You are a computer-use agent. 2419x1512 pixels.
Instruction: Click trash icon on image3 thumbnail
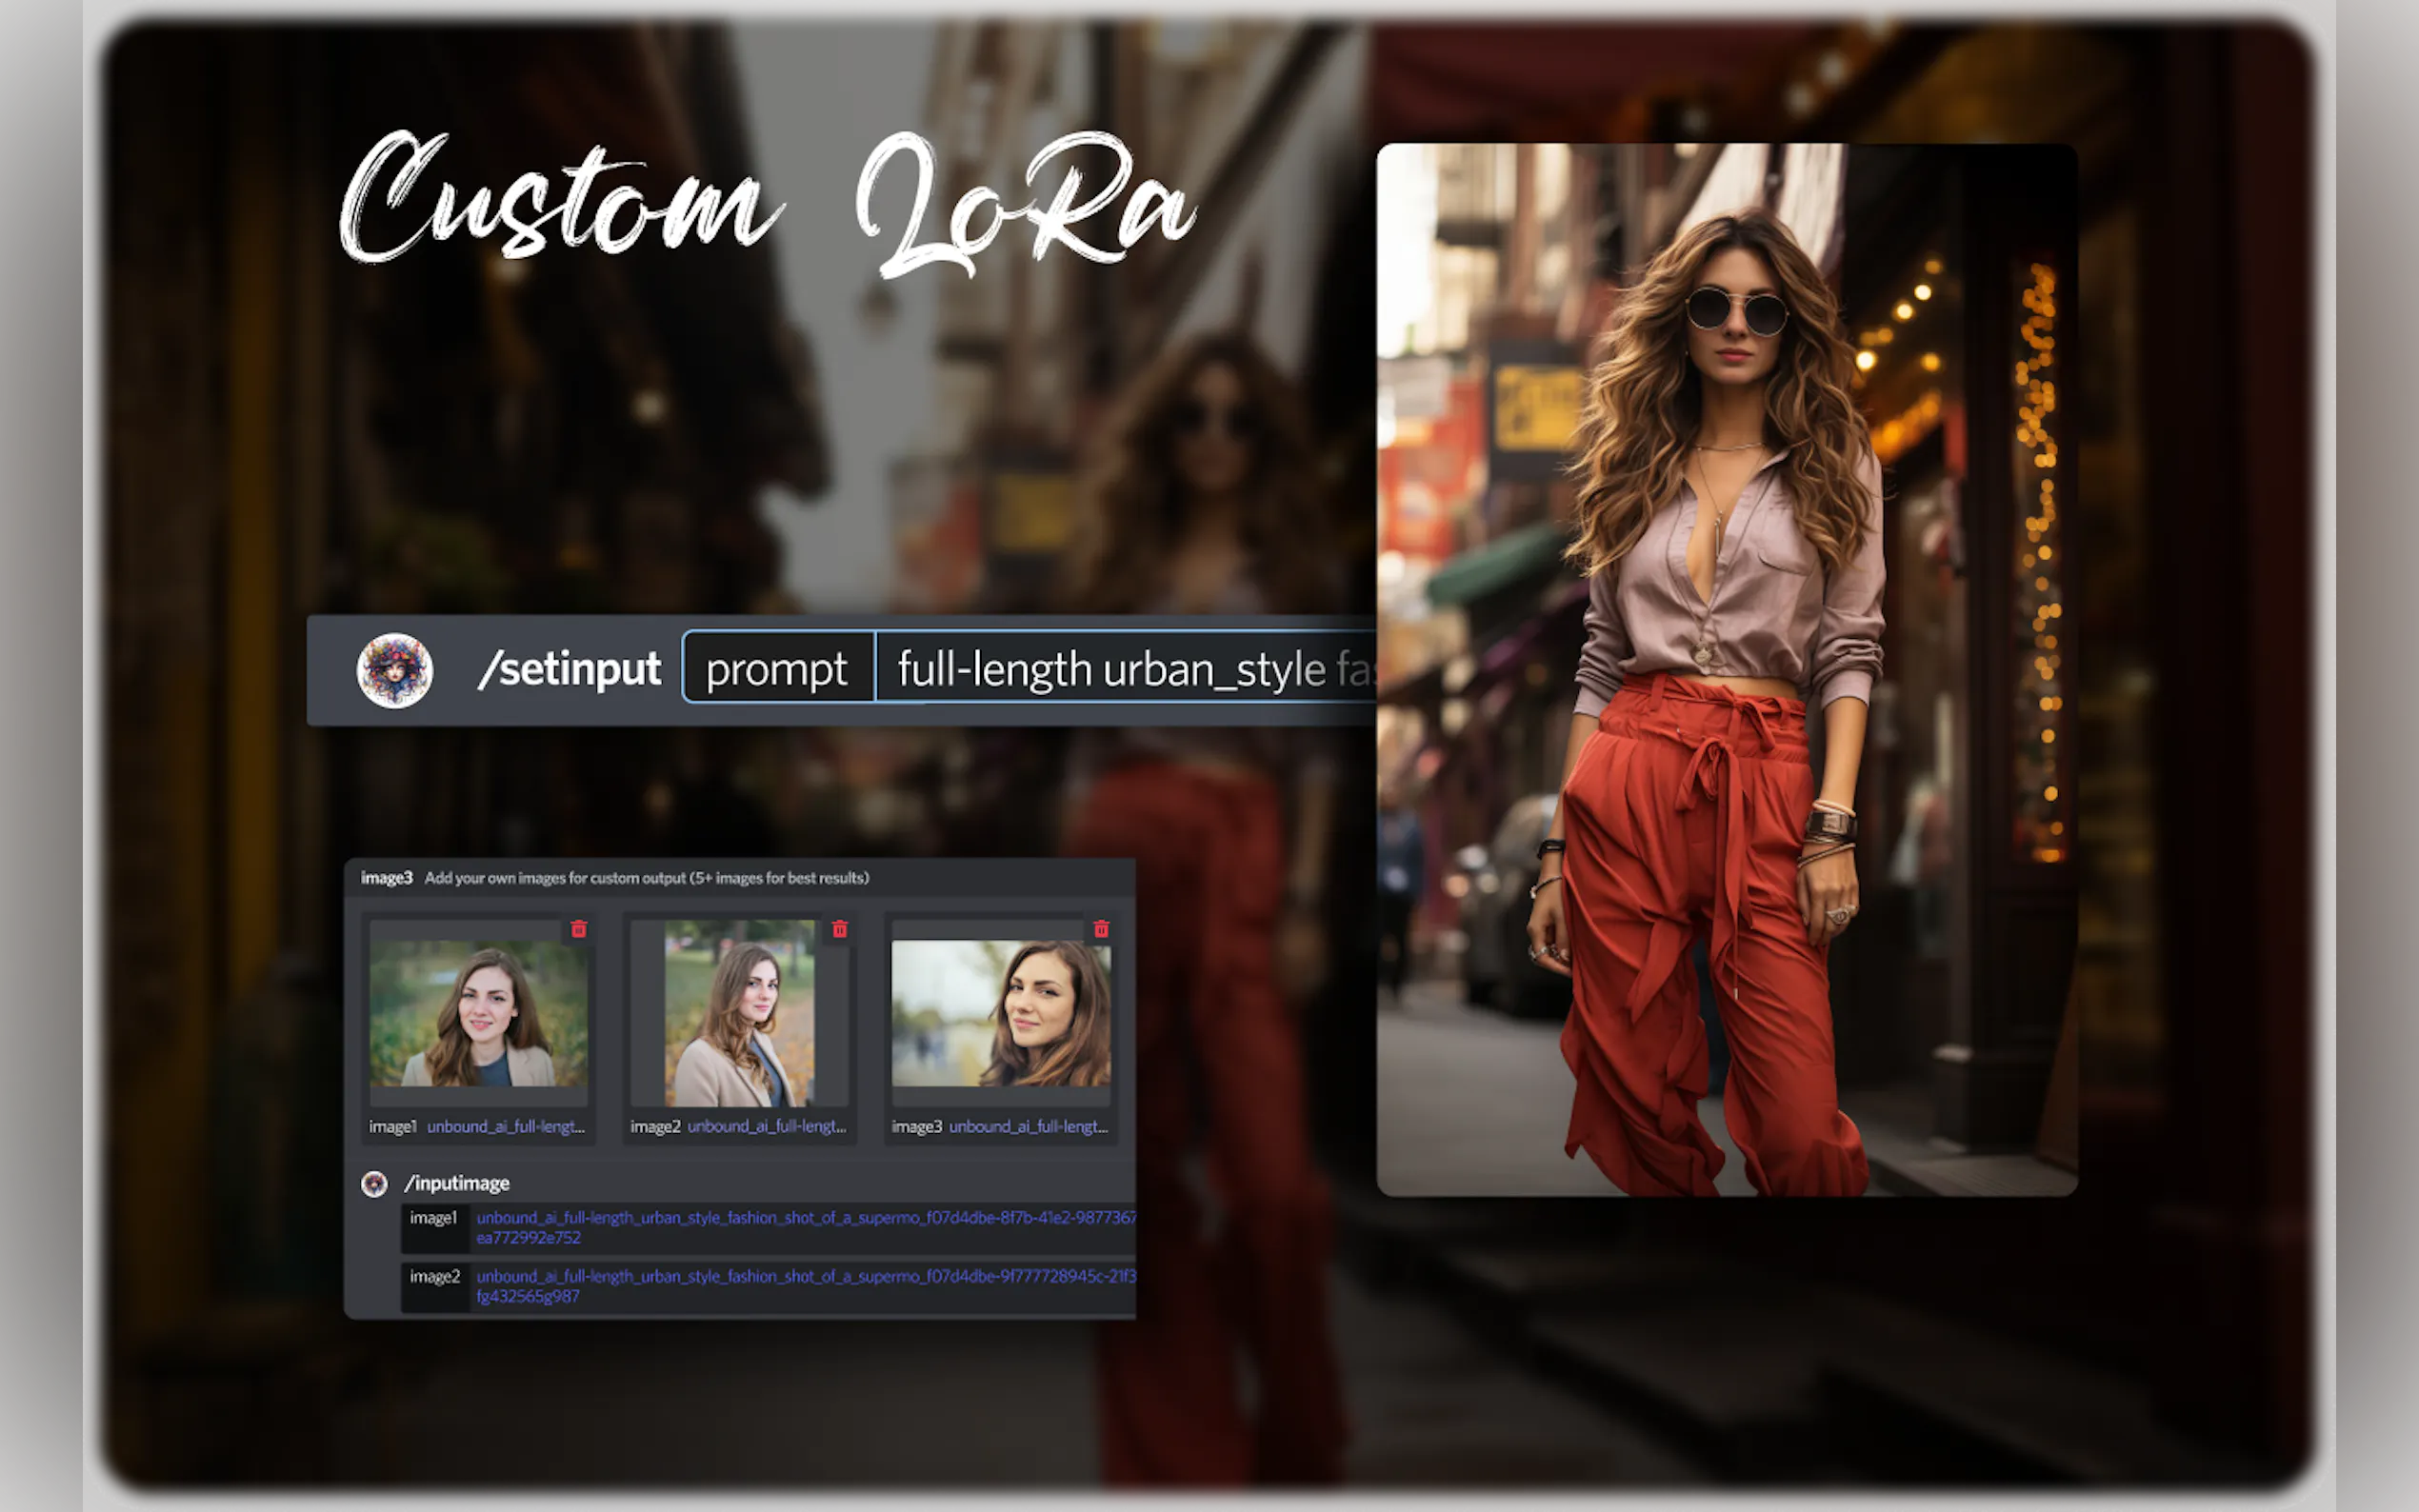(x=1101, y=929)
